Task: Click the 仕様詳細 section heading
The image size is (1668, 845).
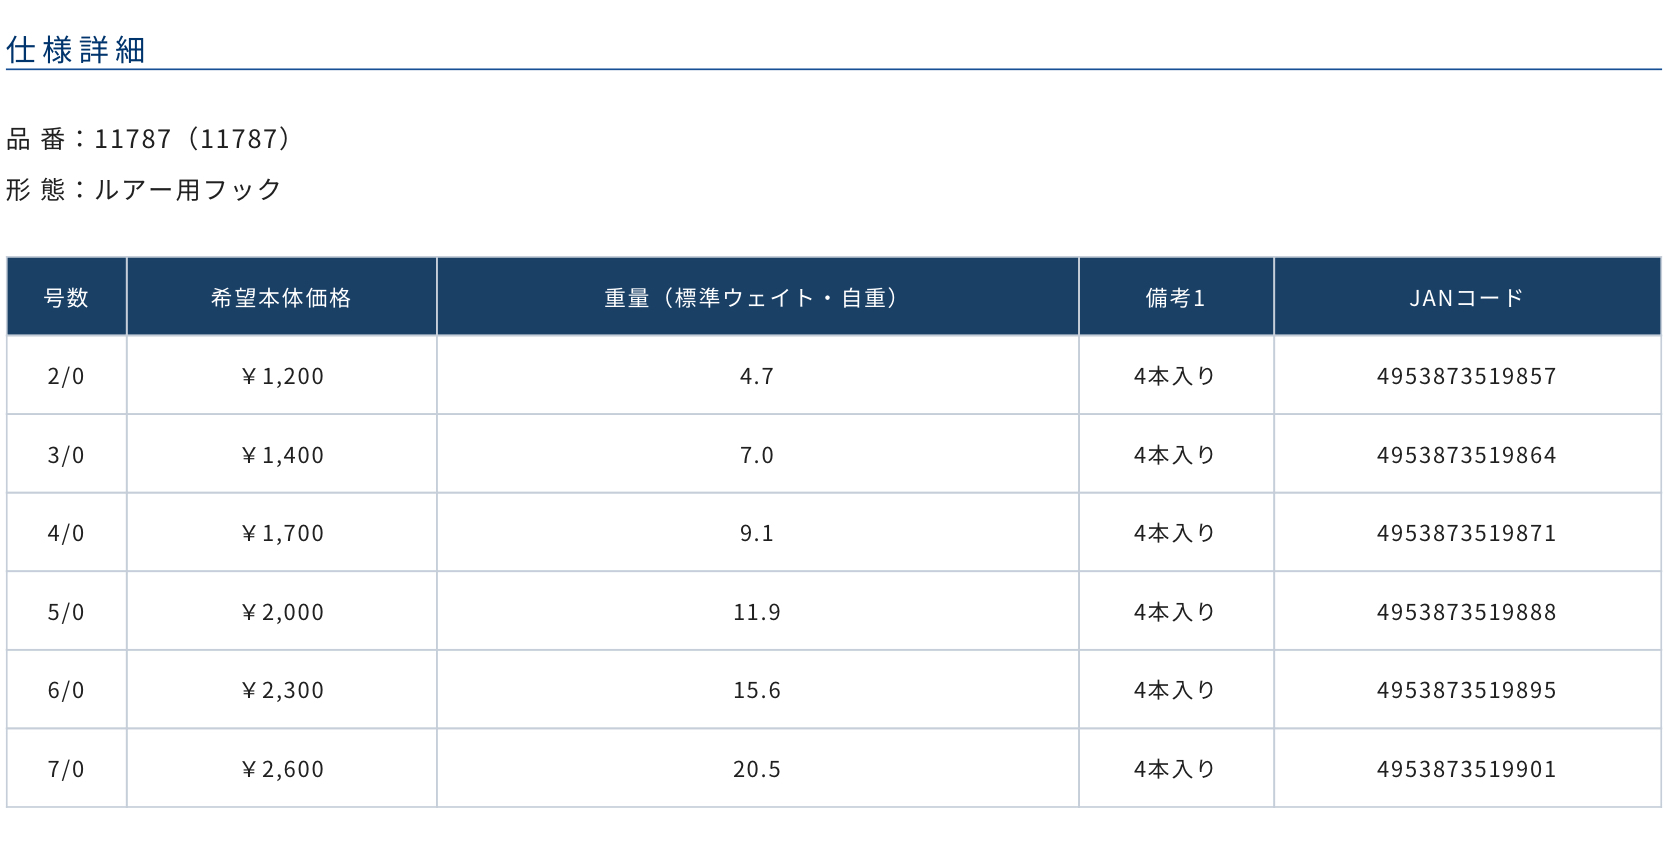Action: tap(76, 50)
